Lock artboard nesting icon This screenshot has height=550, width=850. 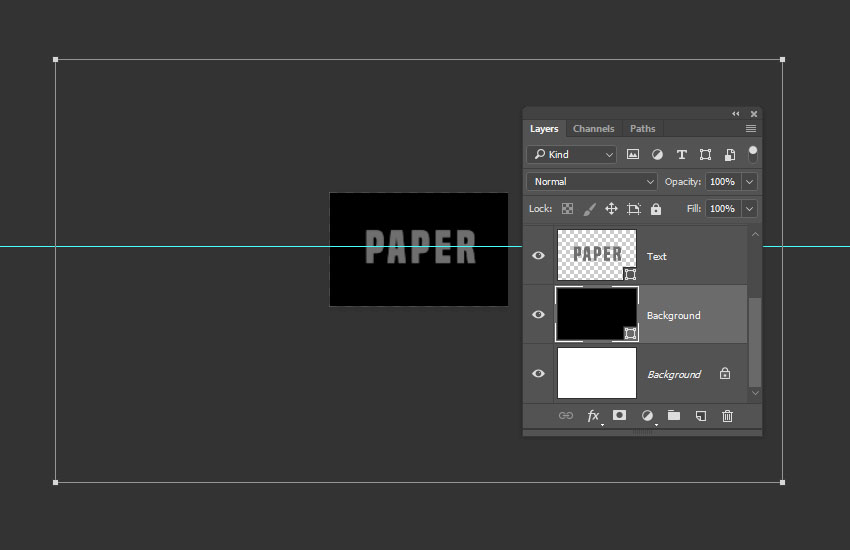point(634,209)
